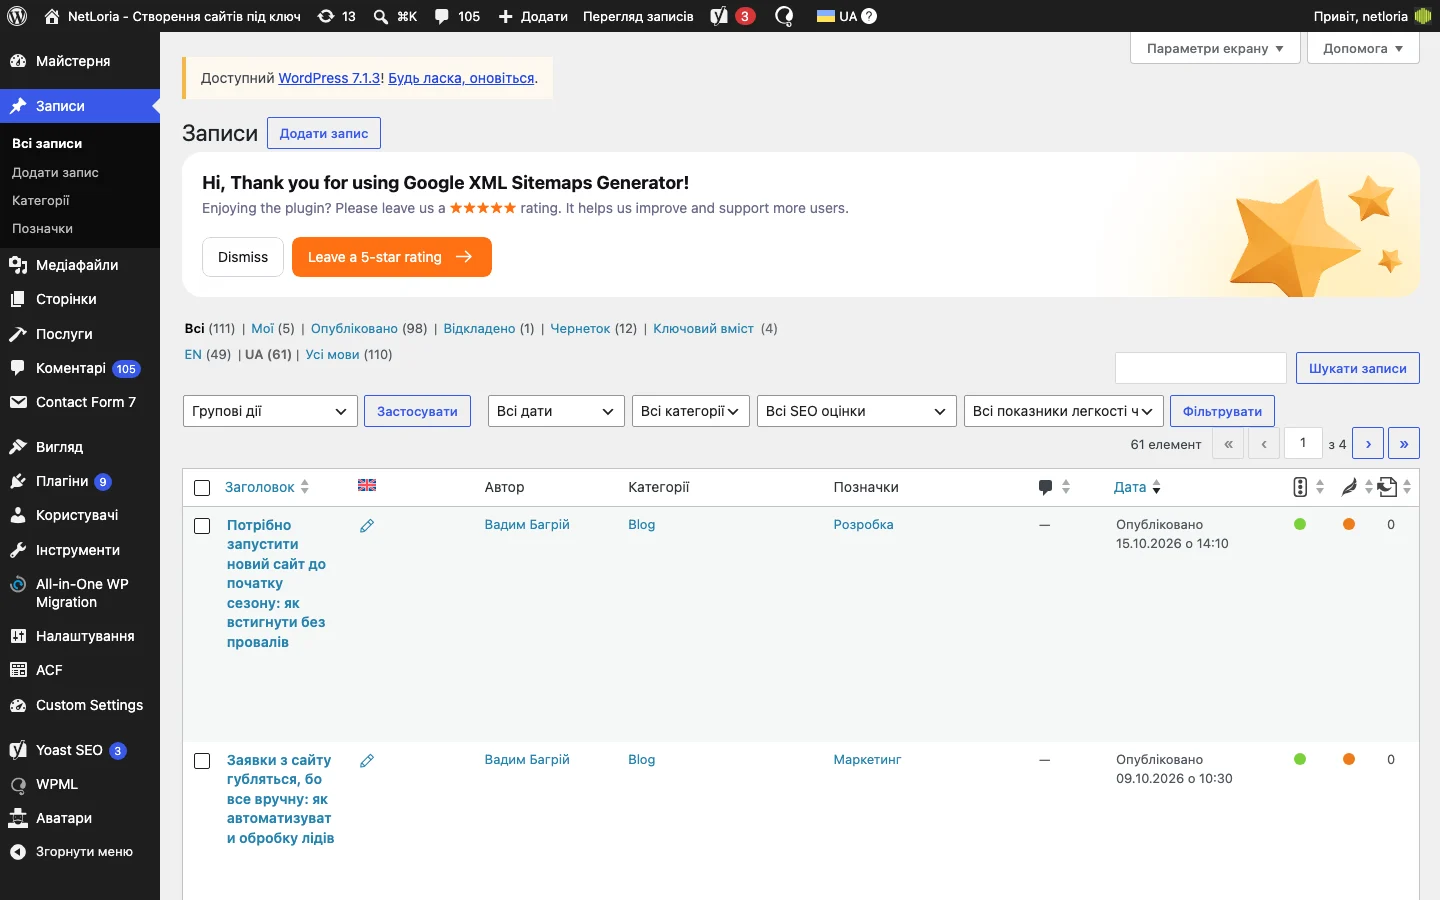Click the edit pencil for Заявки з сайту post
The width and height of the screenshot is (1440, 900).
pos(367,761)
